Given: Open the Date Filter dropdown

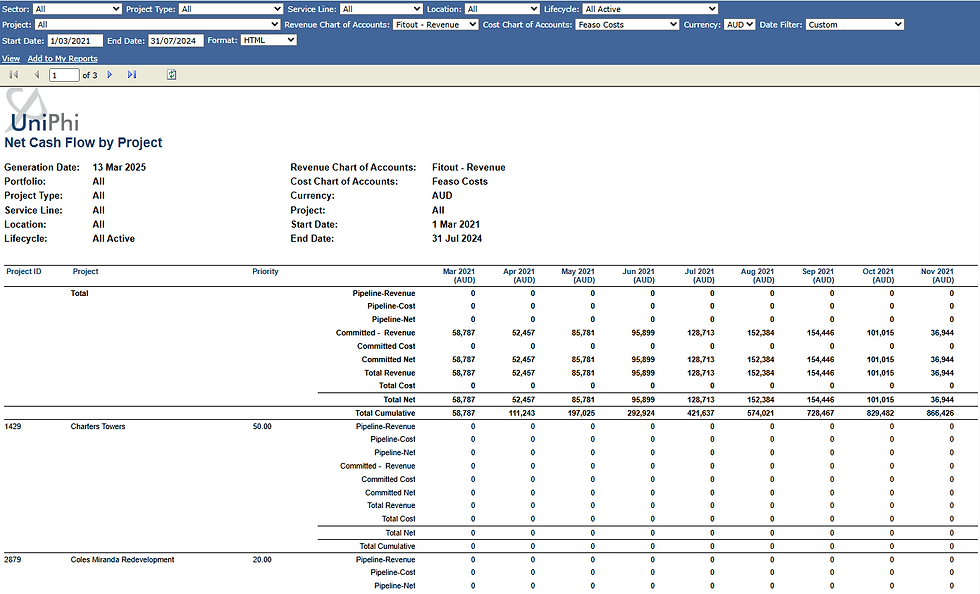Looking at the screenshot, I should pyautogui.click(x=854, y=24).
